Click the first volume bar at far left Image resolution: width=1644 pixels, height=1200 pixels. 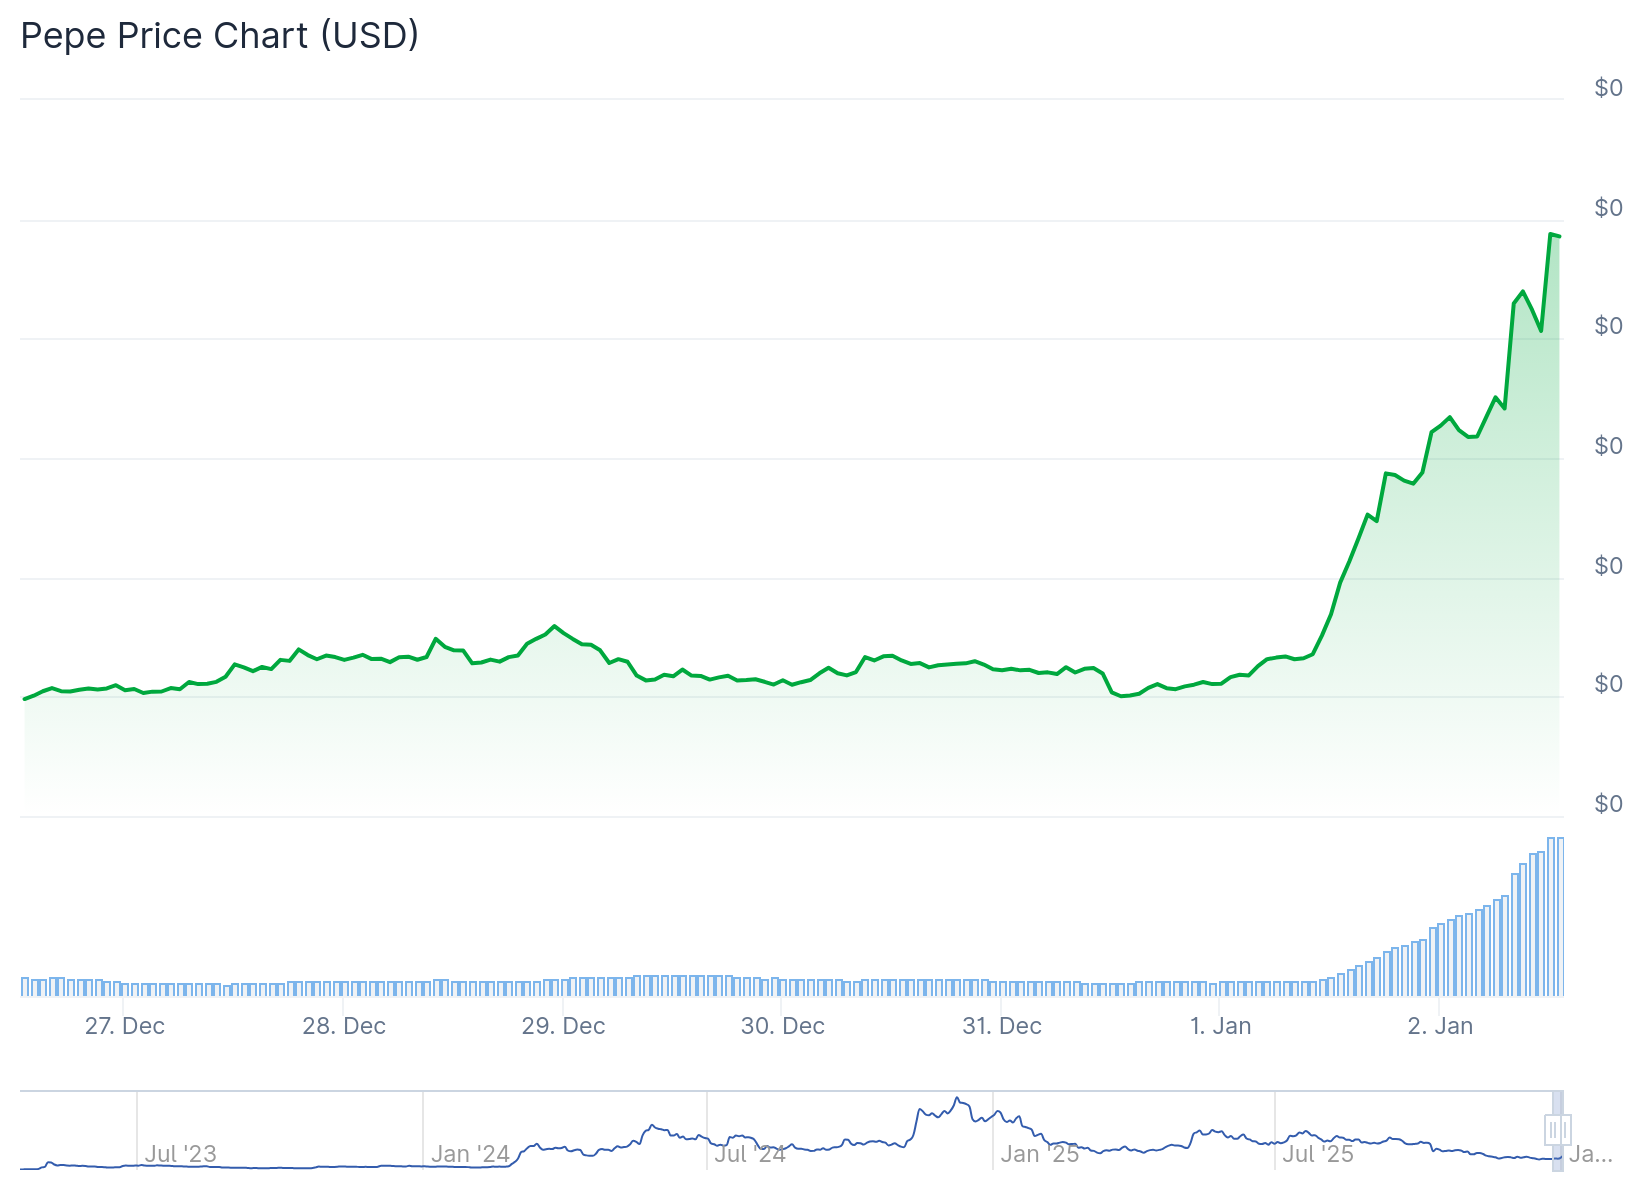pyautogui.click(x=26, y=987)
